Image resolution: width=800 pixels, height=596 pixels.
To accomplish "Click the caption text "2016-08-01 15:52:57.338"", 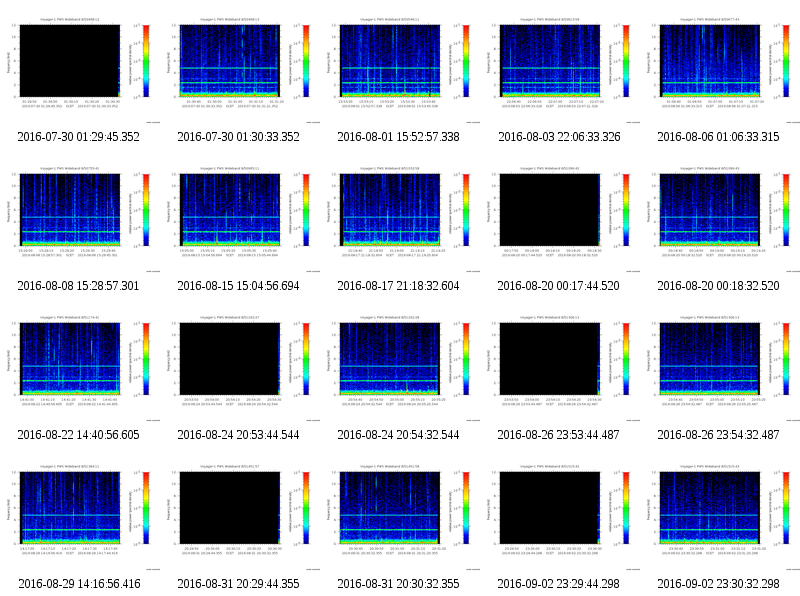I will tap(398, 137).
